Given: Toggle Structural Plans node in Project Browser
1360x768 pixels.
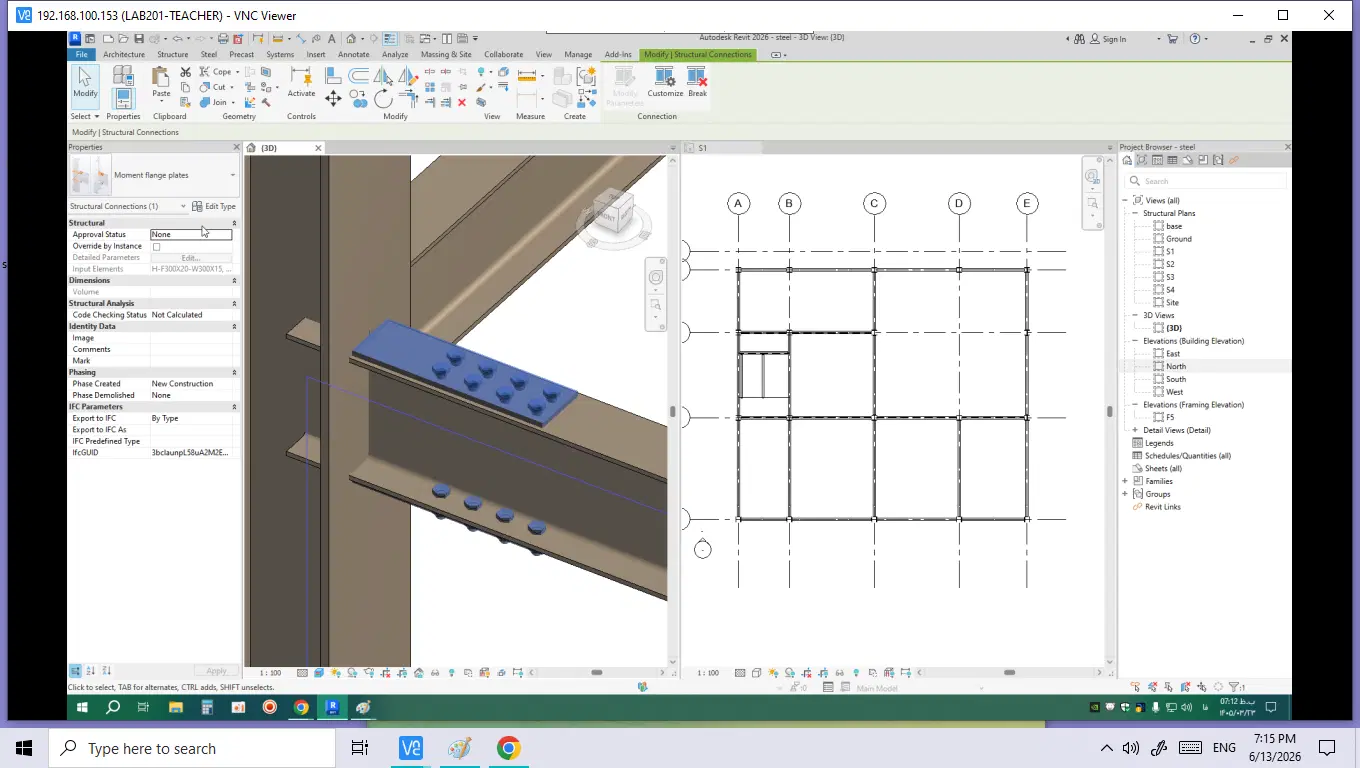Looking at the screenshot, I should (x=1135, y=213).
